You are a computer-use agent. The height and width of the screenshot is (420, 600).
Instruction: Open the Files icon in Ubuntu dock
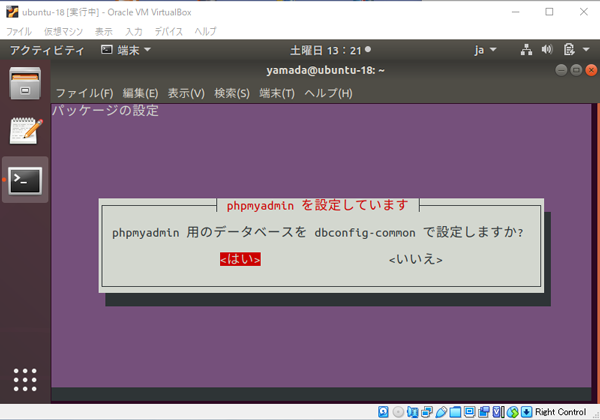(x=25, y=83)
